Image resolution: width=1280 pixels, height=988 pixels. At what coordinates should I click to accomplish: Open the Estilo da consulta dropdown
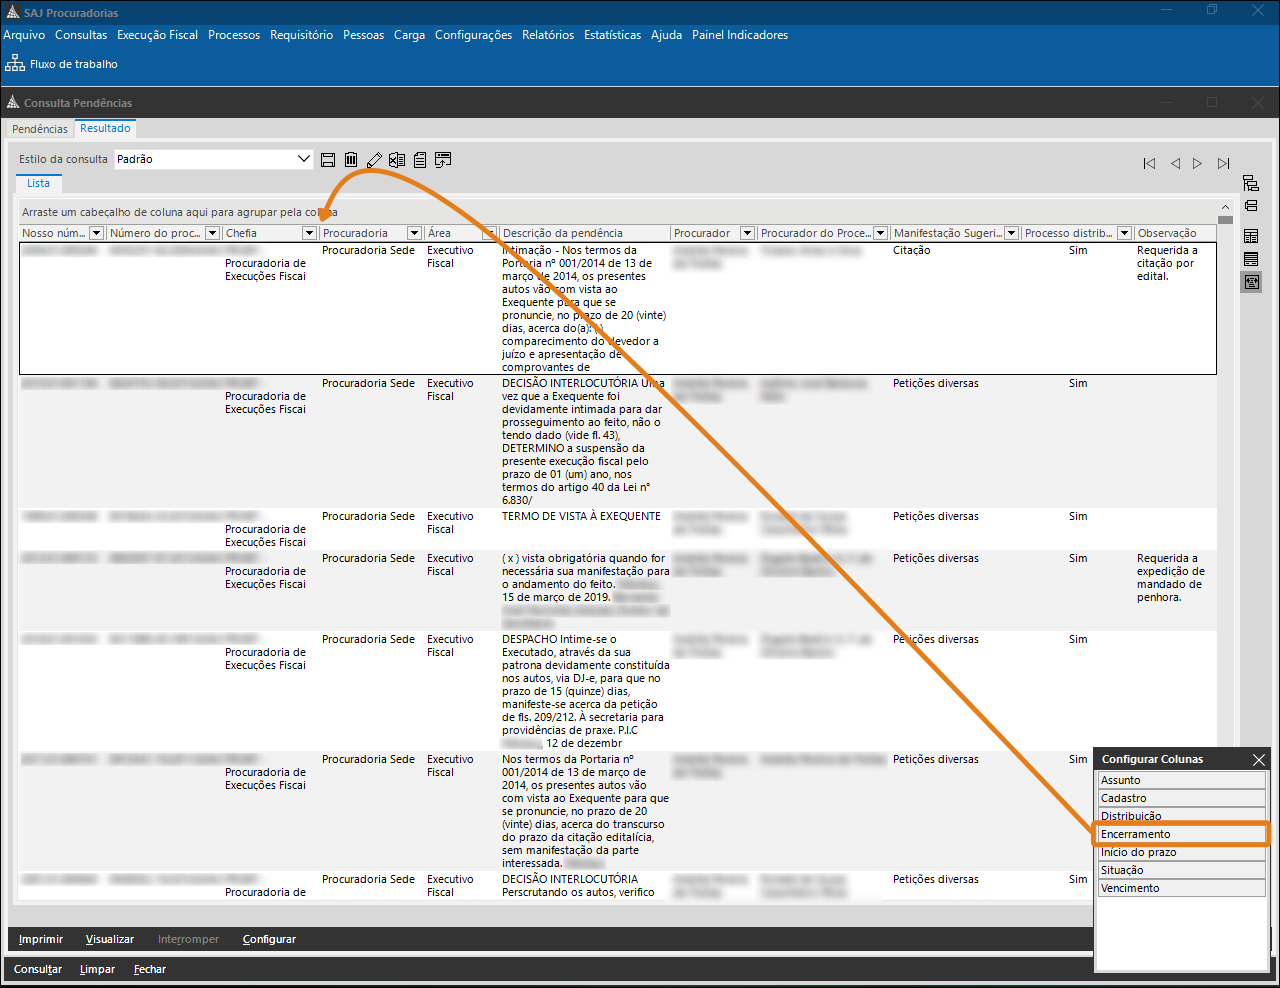304,159
